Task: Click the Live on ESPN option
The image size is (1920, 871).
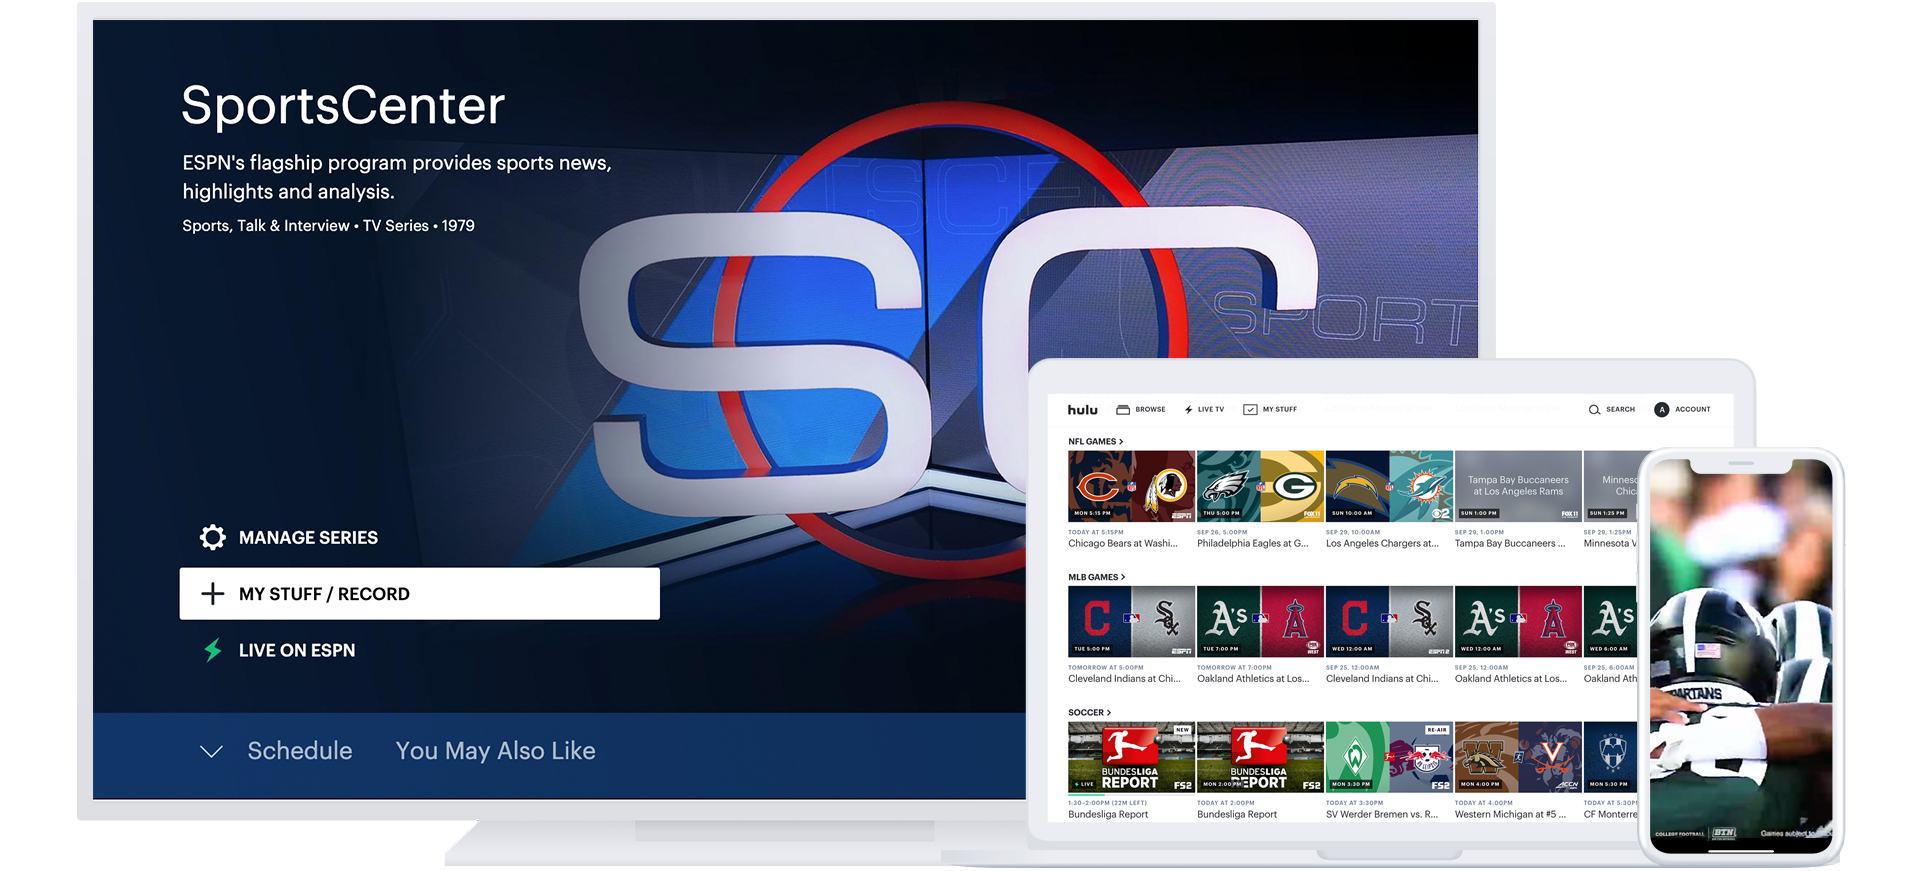Action: coord(296,651)
